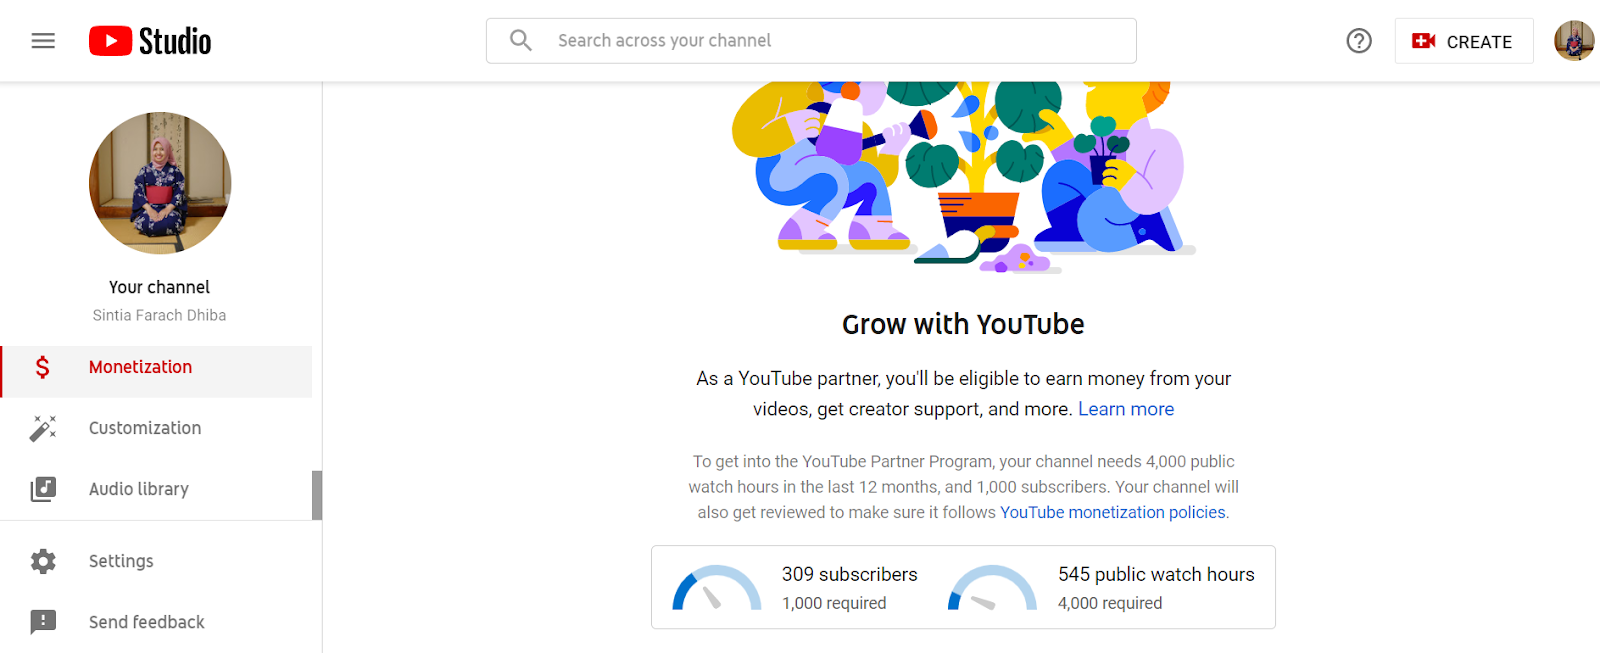Image resolution: width=1600 pixels, height=653 pixels.
Task: Click the 'Grow with YouTube' heading
Action: pyautogui.click(x=963, y=324)
